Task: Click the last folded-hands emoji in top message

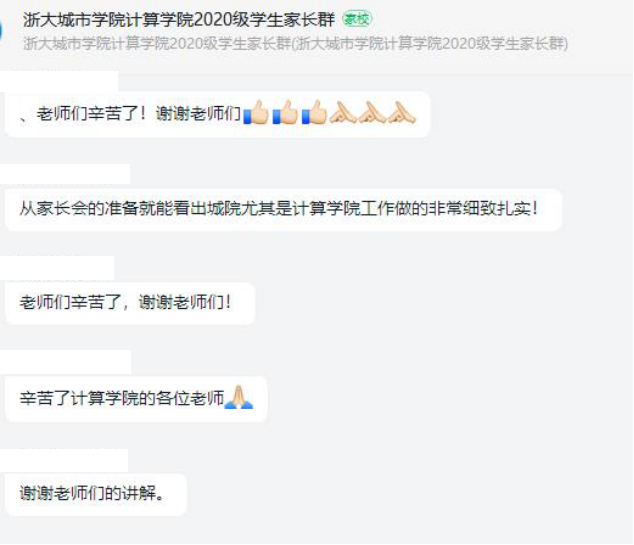Action: coord(402,112)
